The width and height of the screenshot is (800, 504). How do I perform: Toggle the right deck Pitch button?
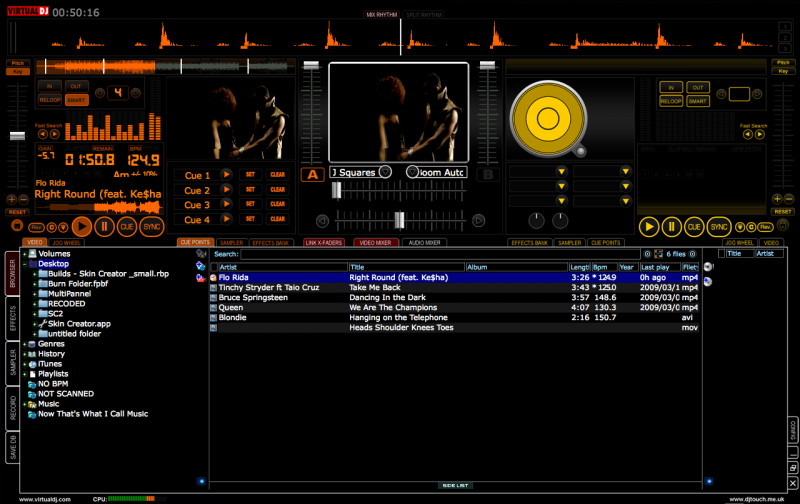click(x=783, y=62)
